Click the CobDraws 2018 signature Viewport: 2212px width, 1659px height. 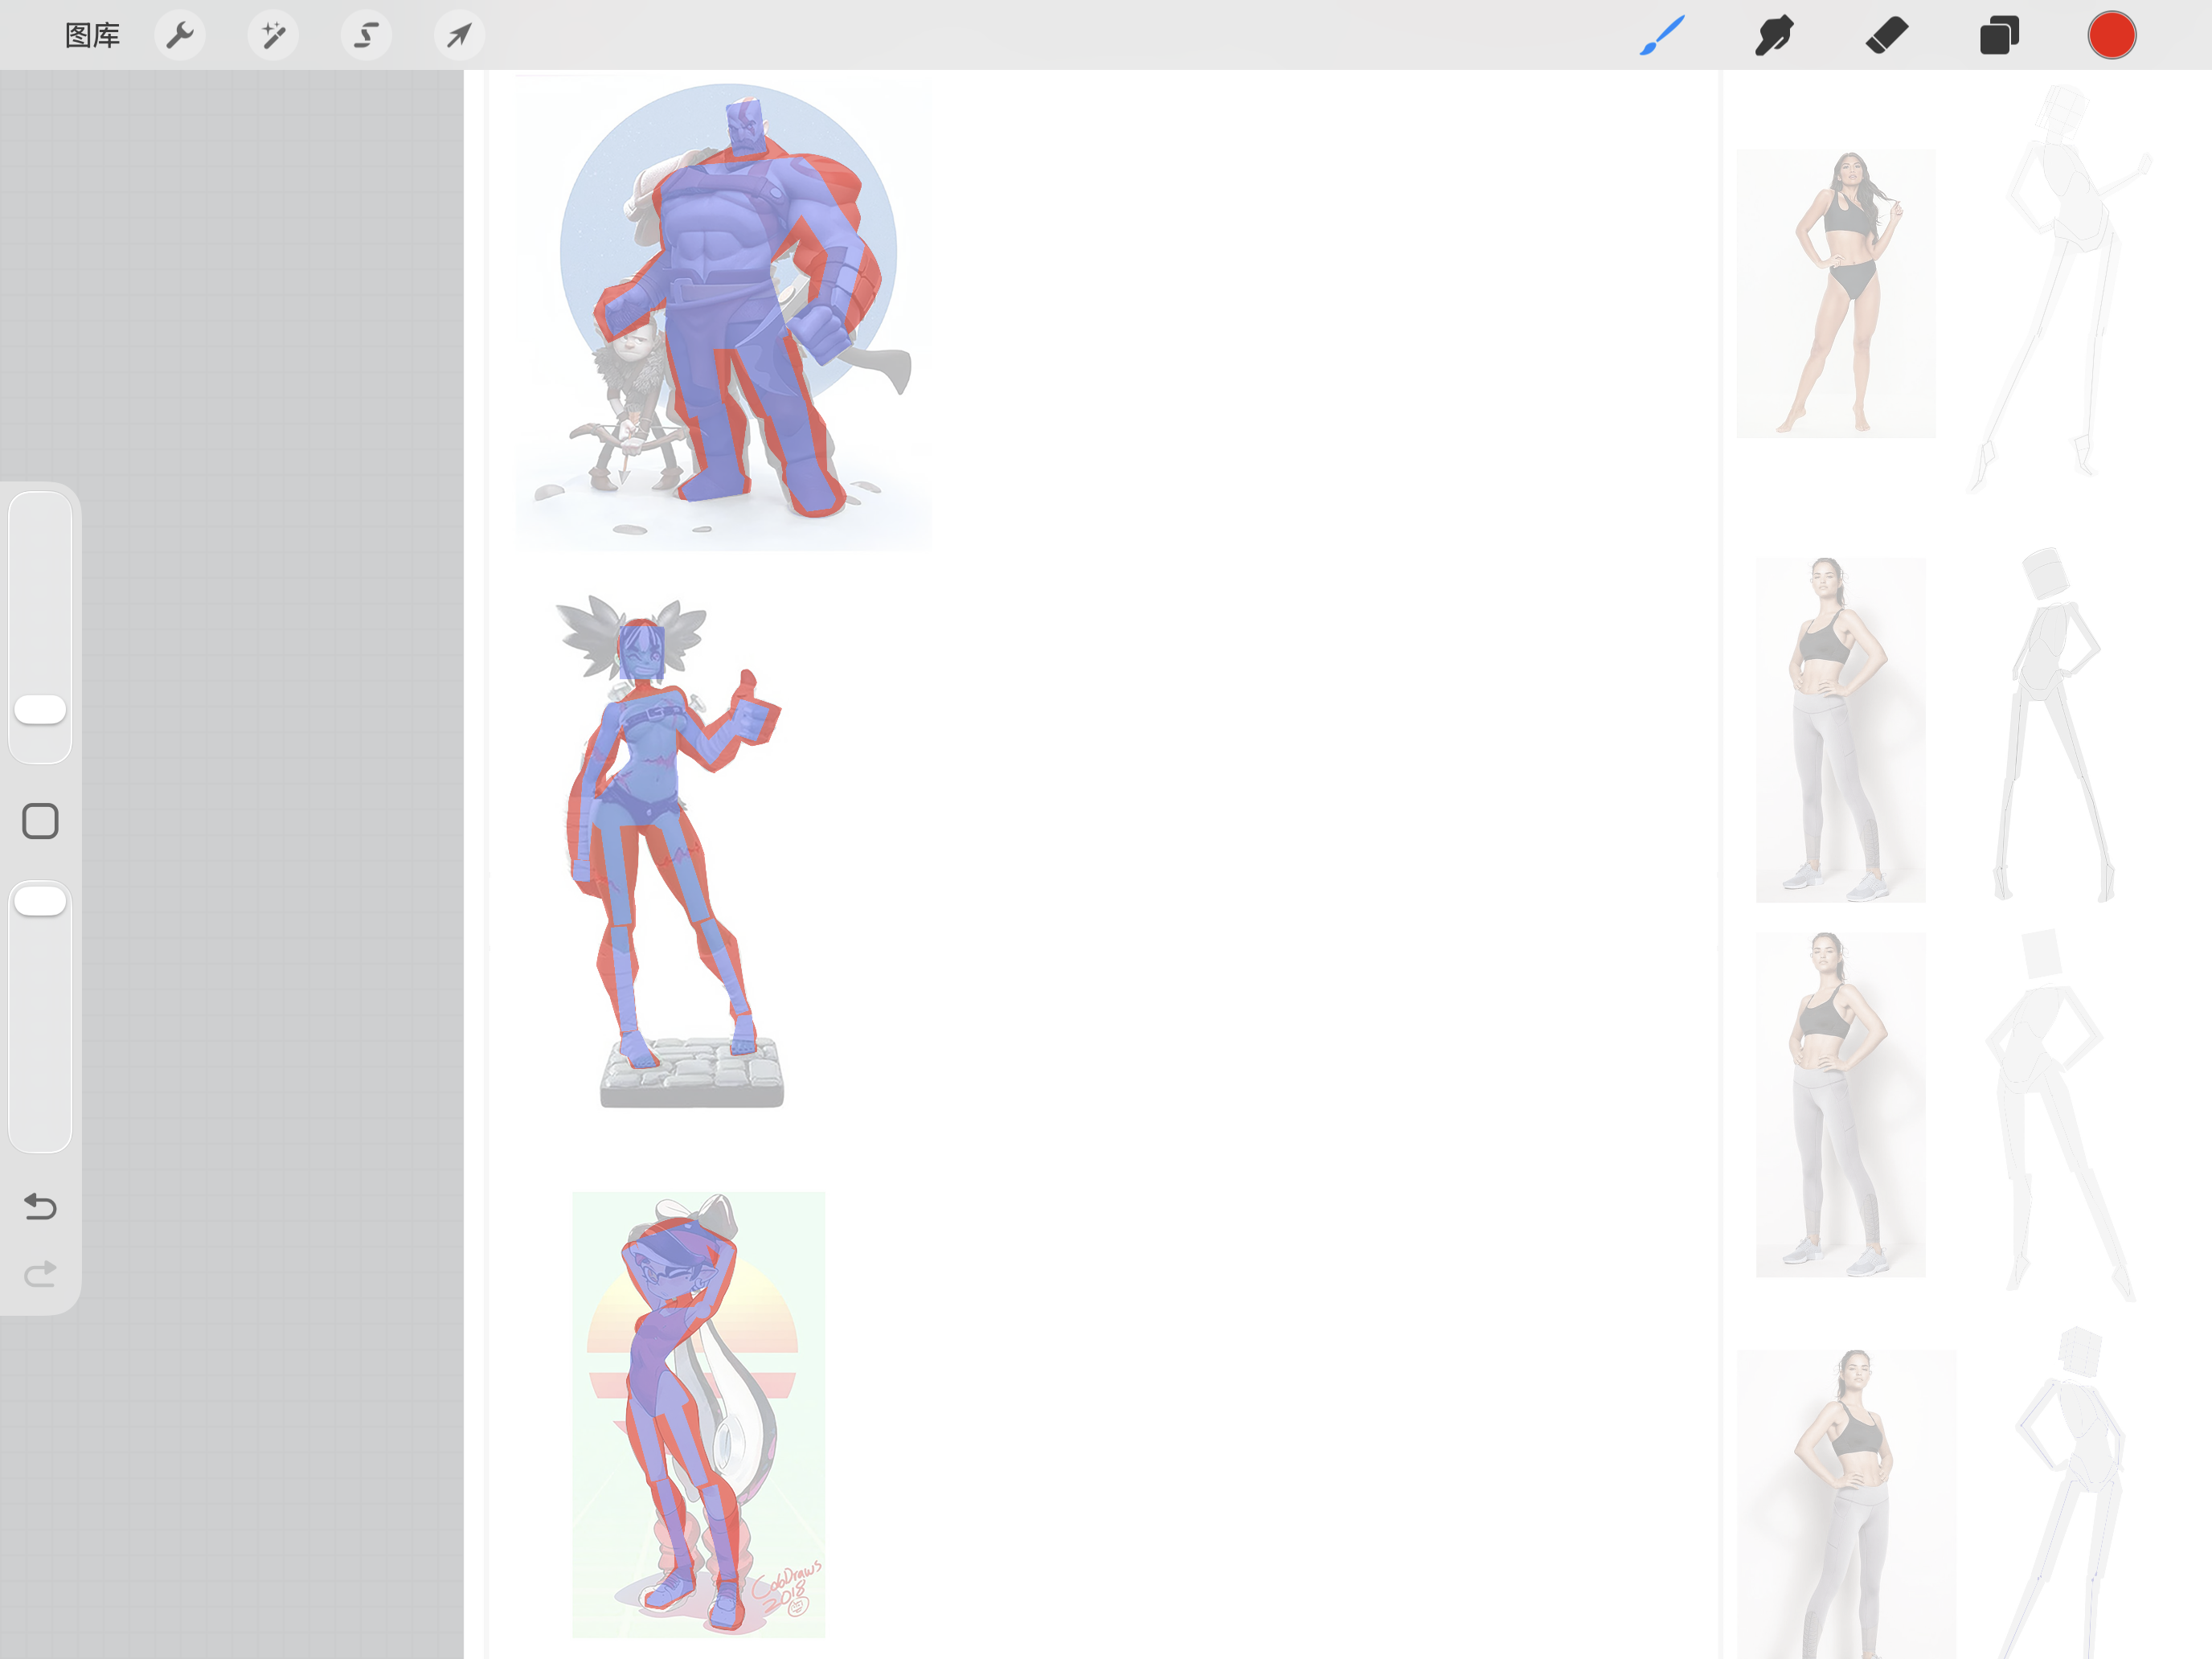click(x=787, y=1588)
